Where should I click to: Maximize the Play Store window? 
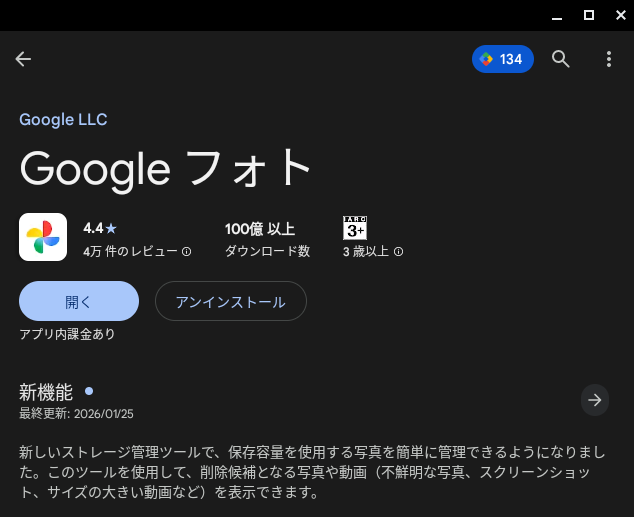tap(589, 14)
